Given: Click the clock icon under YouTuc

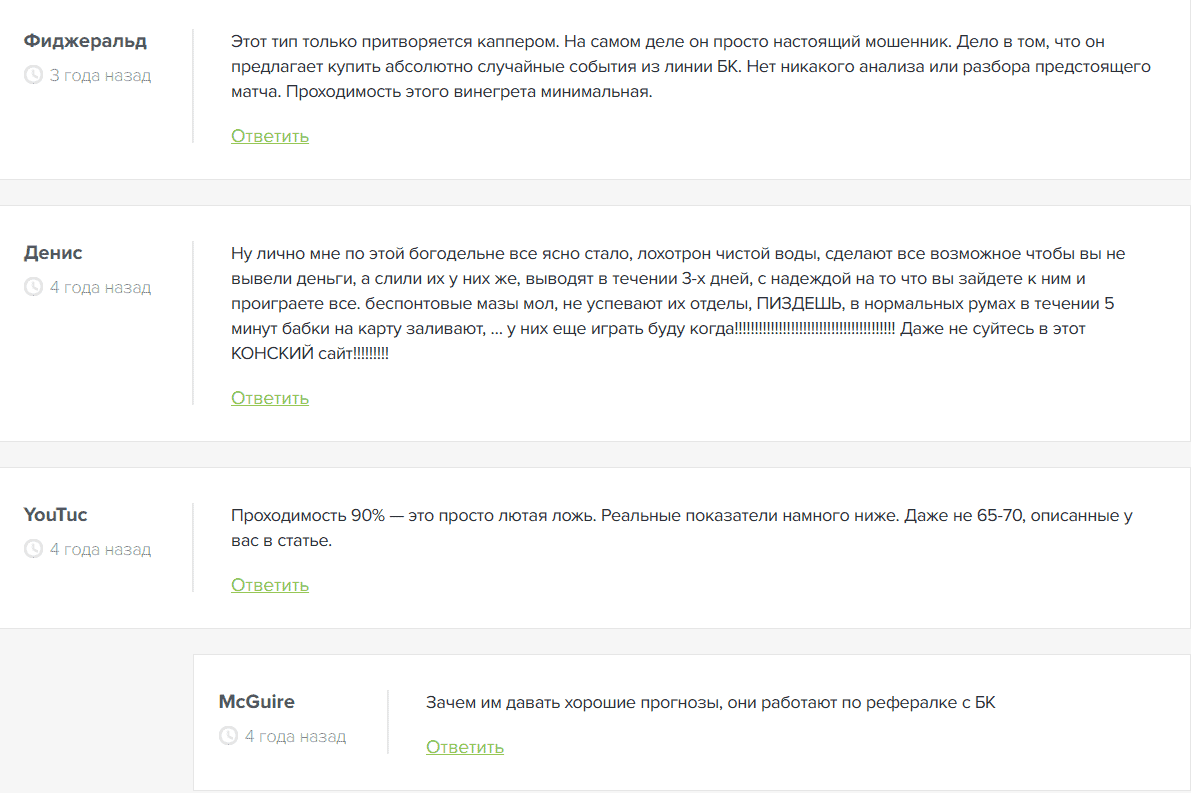Looking at the screenshot, I should [33, 549].
